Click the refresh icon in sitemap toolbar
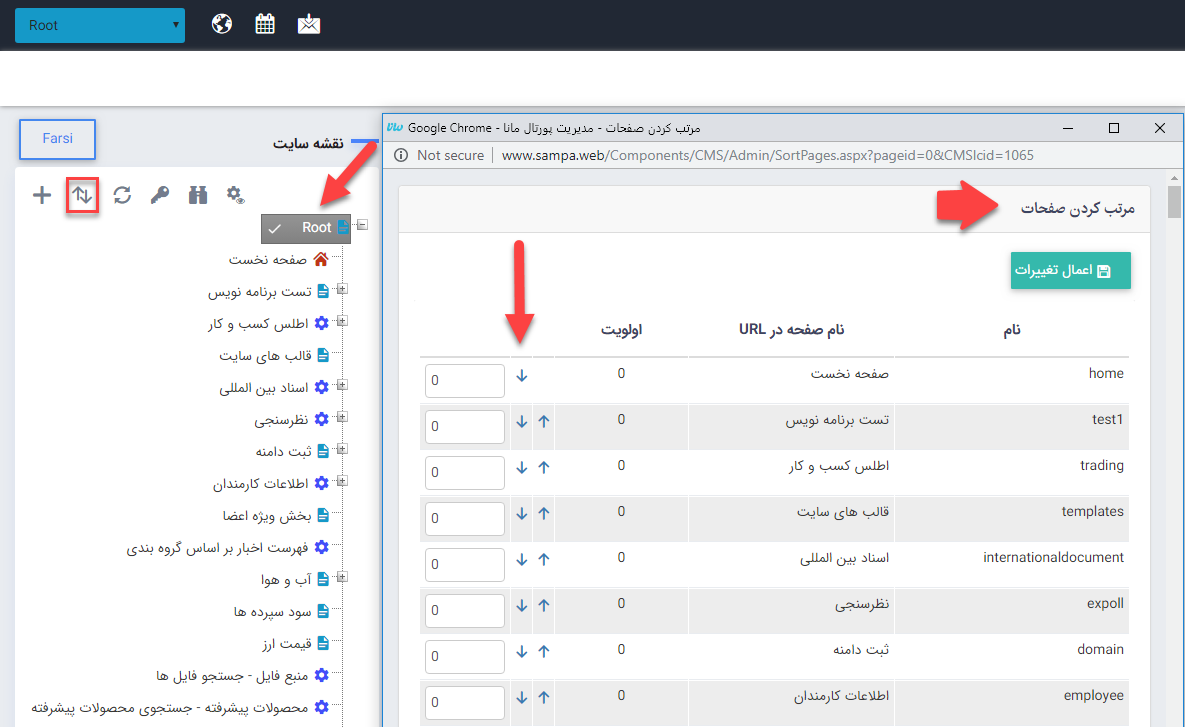Screen dimensions: 1185x727 coord(122,195)
